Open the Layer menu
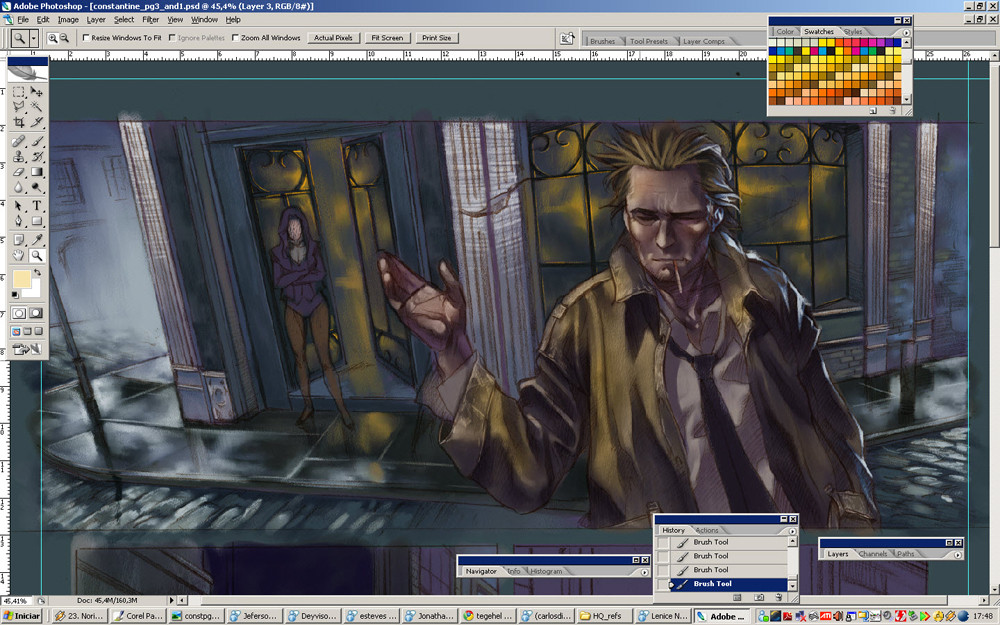The width and height of the screenshot is (1000, 625). tap(96, 20)
